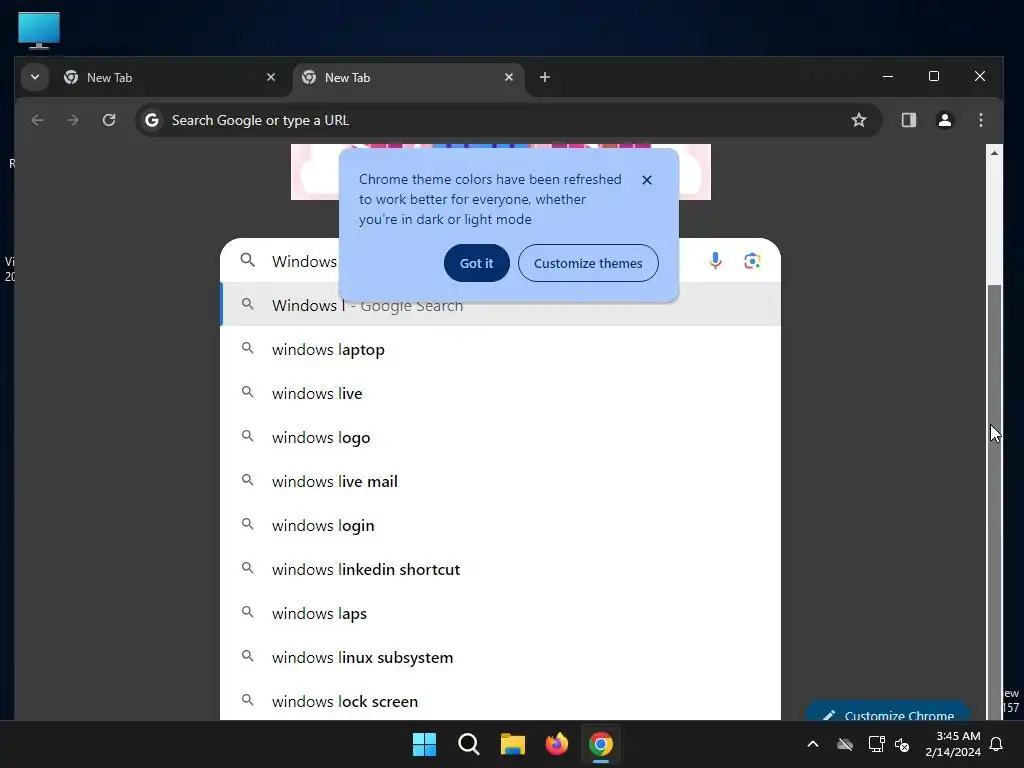1024x768 pixels.
Task: Go back with the back arrow
Action: tap(37, 120)
